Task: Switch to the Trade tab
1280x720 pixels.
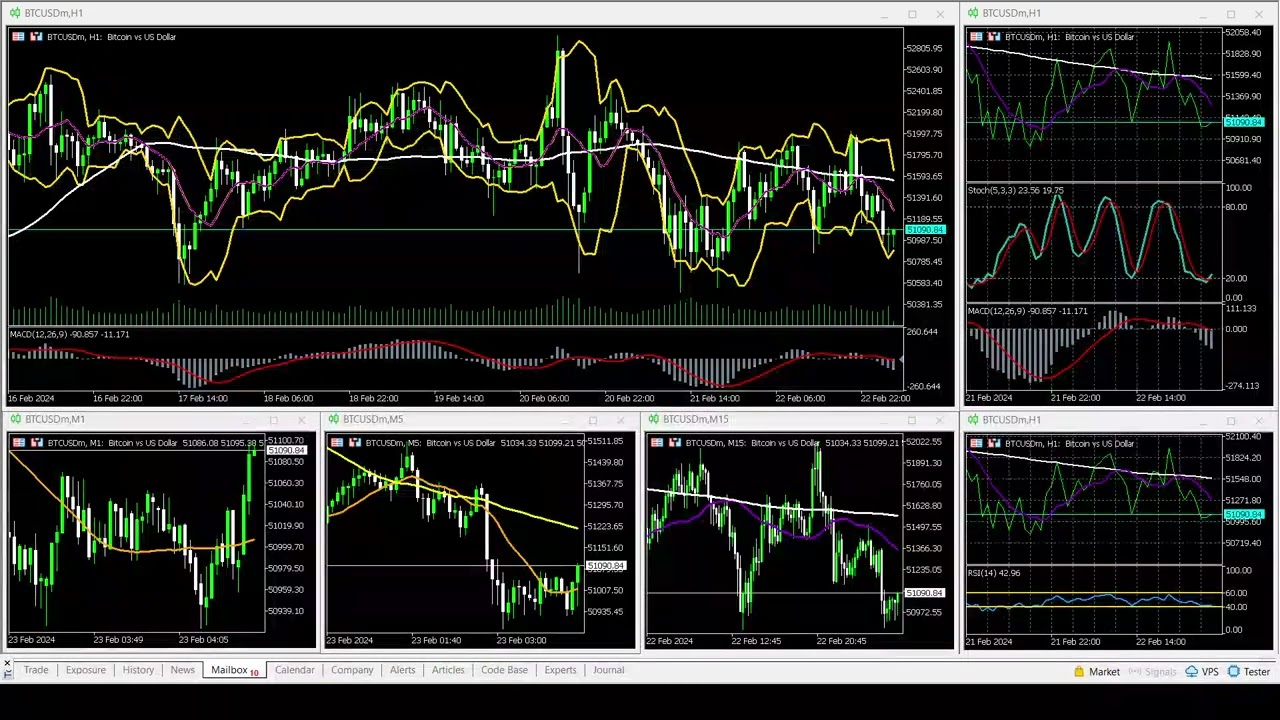Action: pos(36,670)
